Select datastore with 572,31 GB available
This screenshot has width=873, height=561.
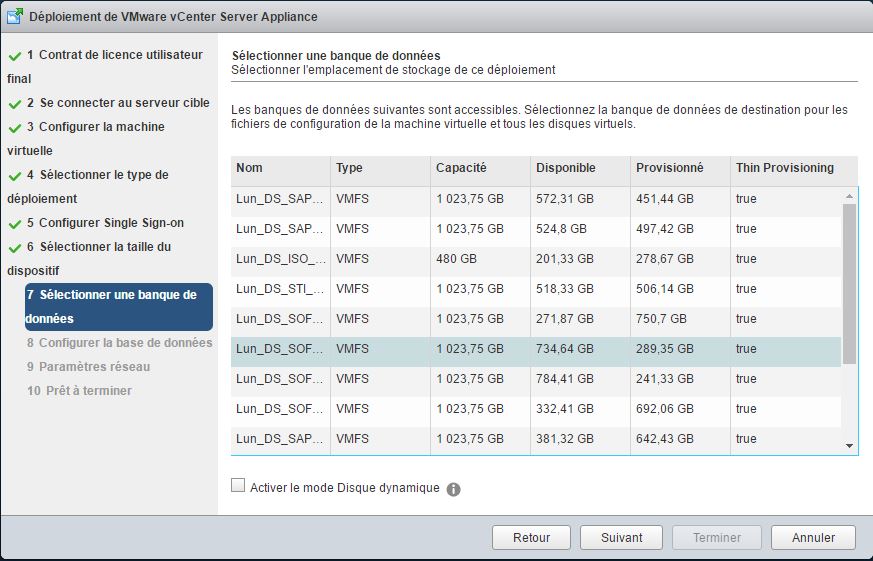(536, 199)
